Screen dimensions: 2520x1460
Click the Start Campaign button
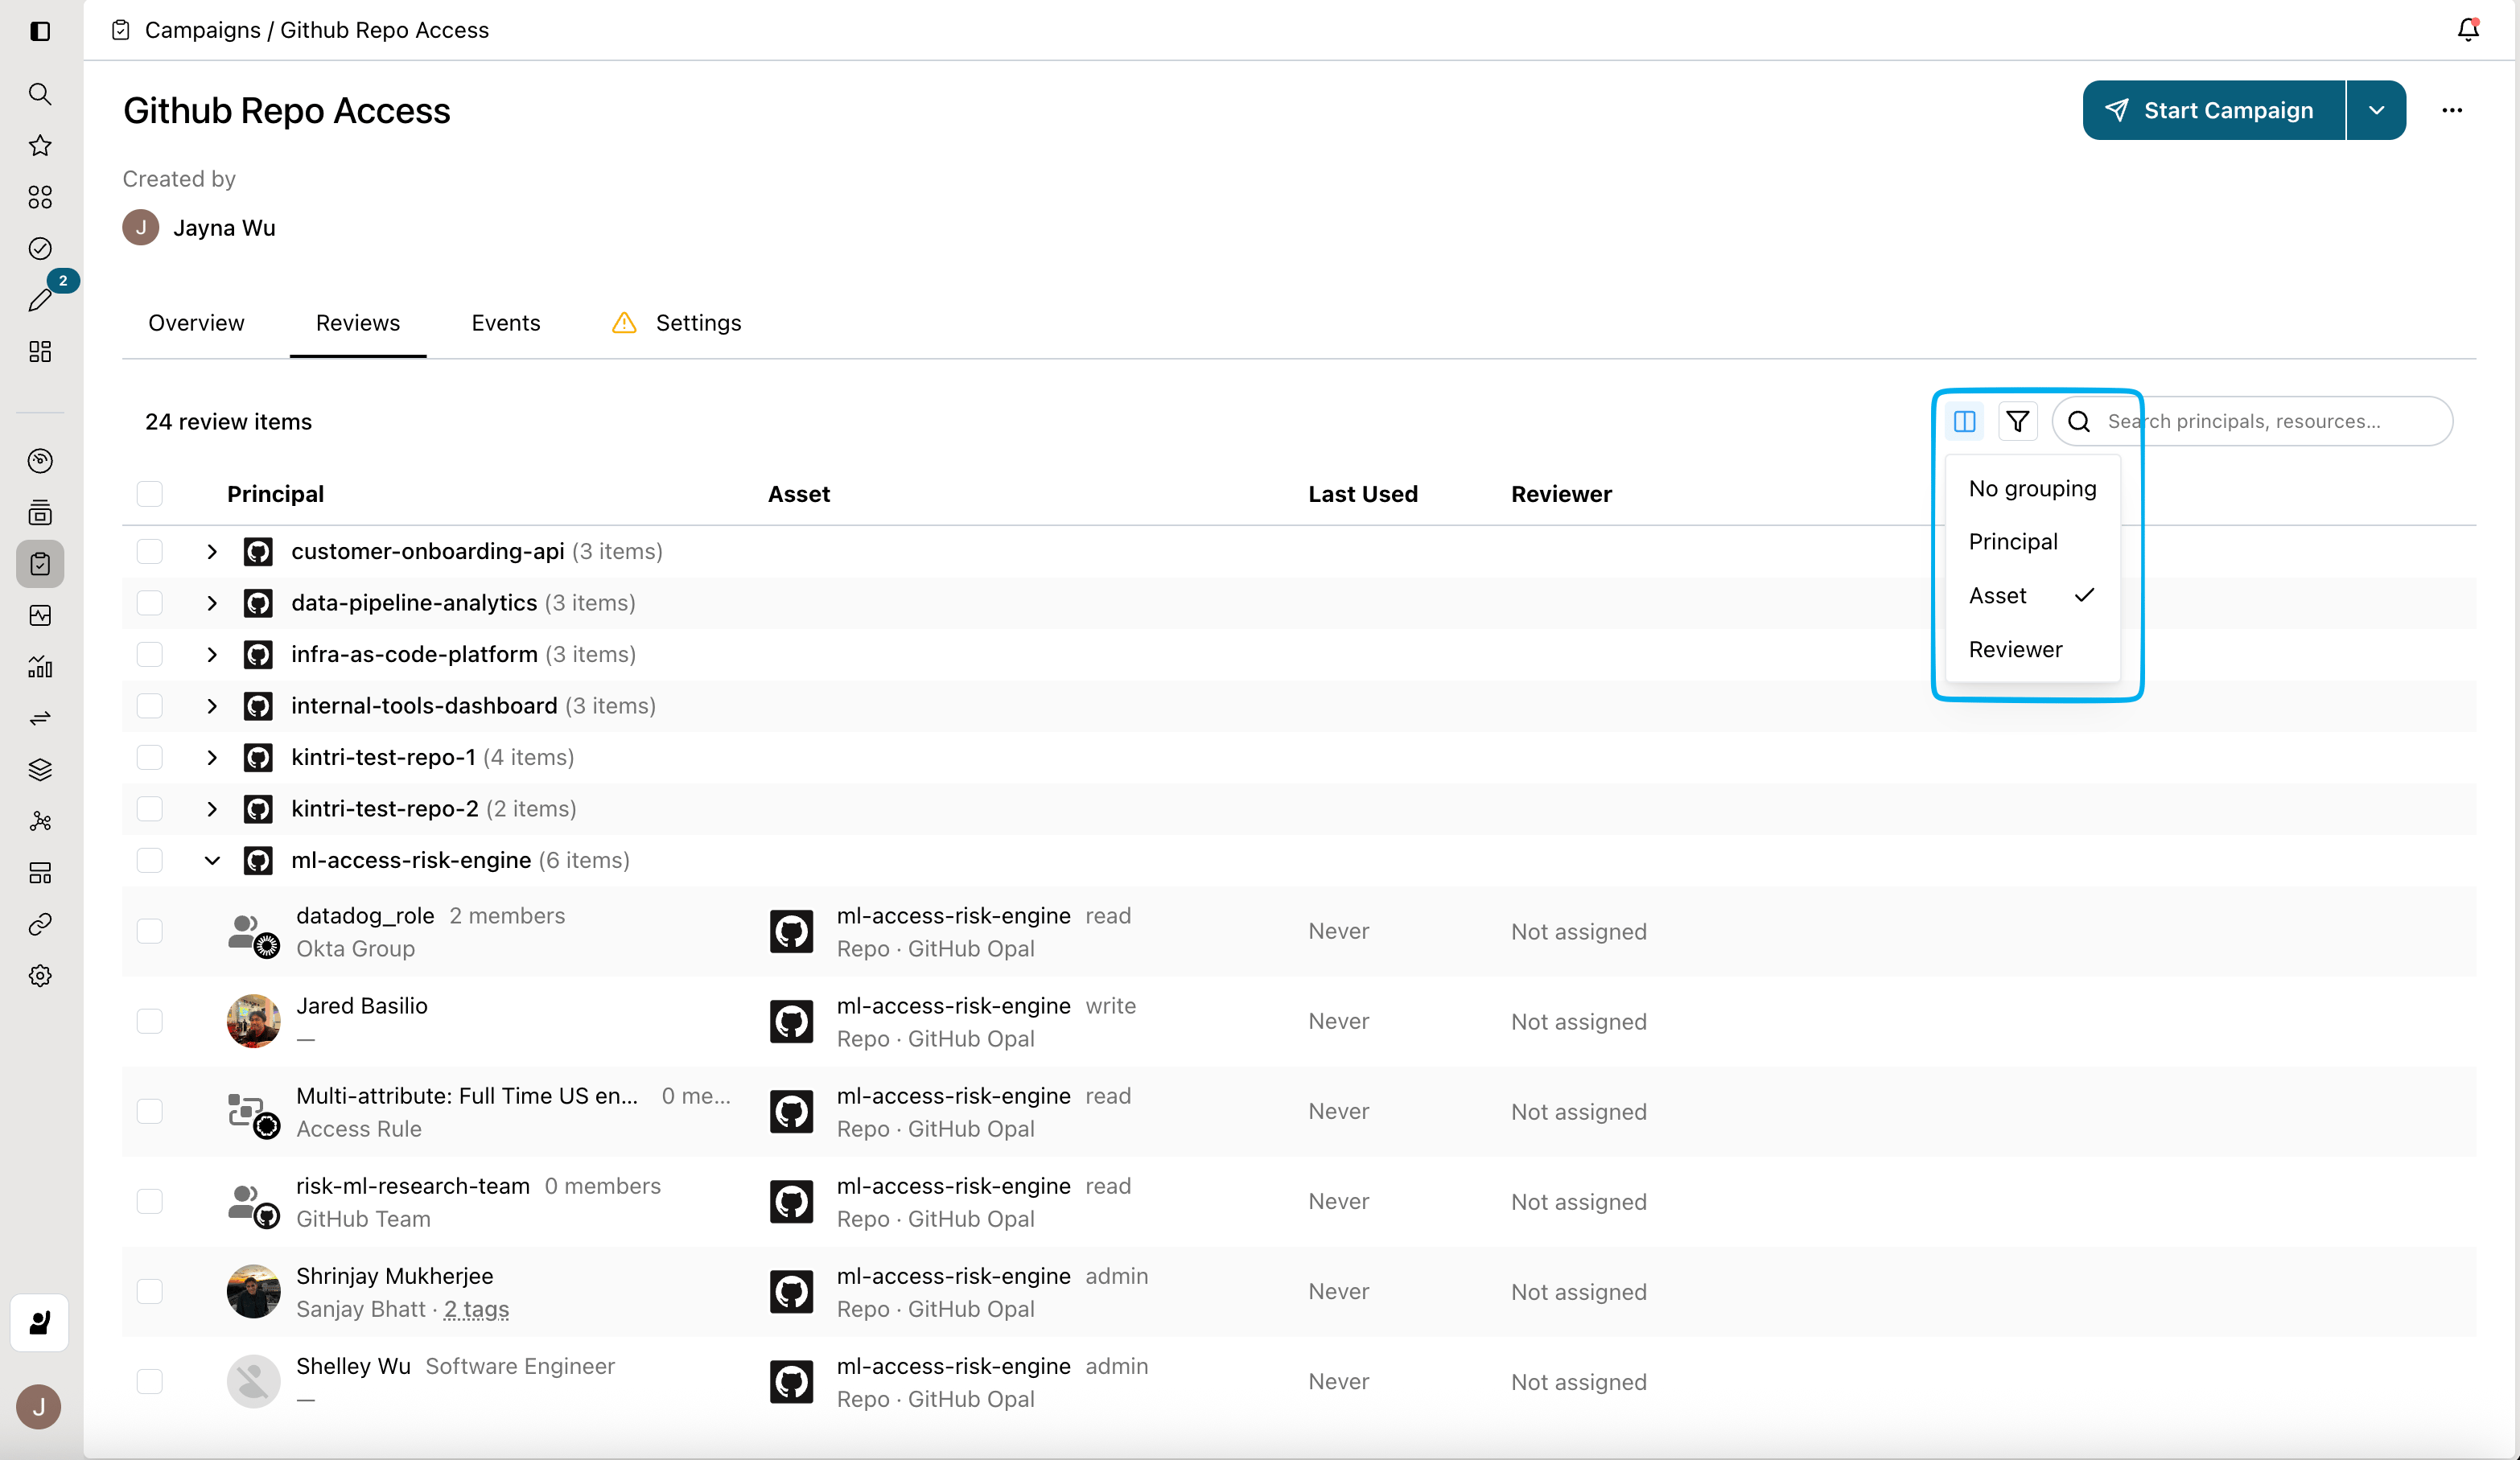pyautogui.click(x=2214, y=110)
